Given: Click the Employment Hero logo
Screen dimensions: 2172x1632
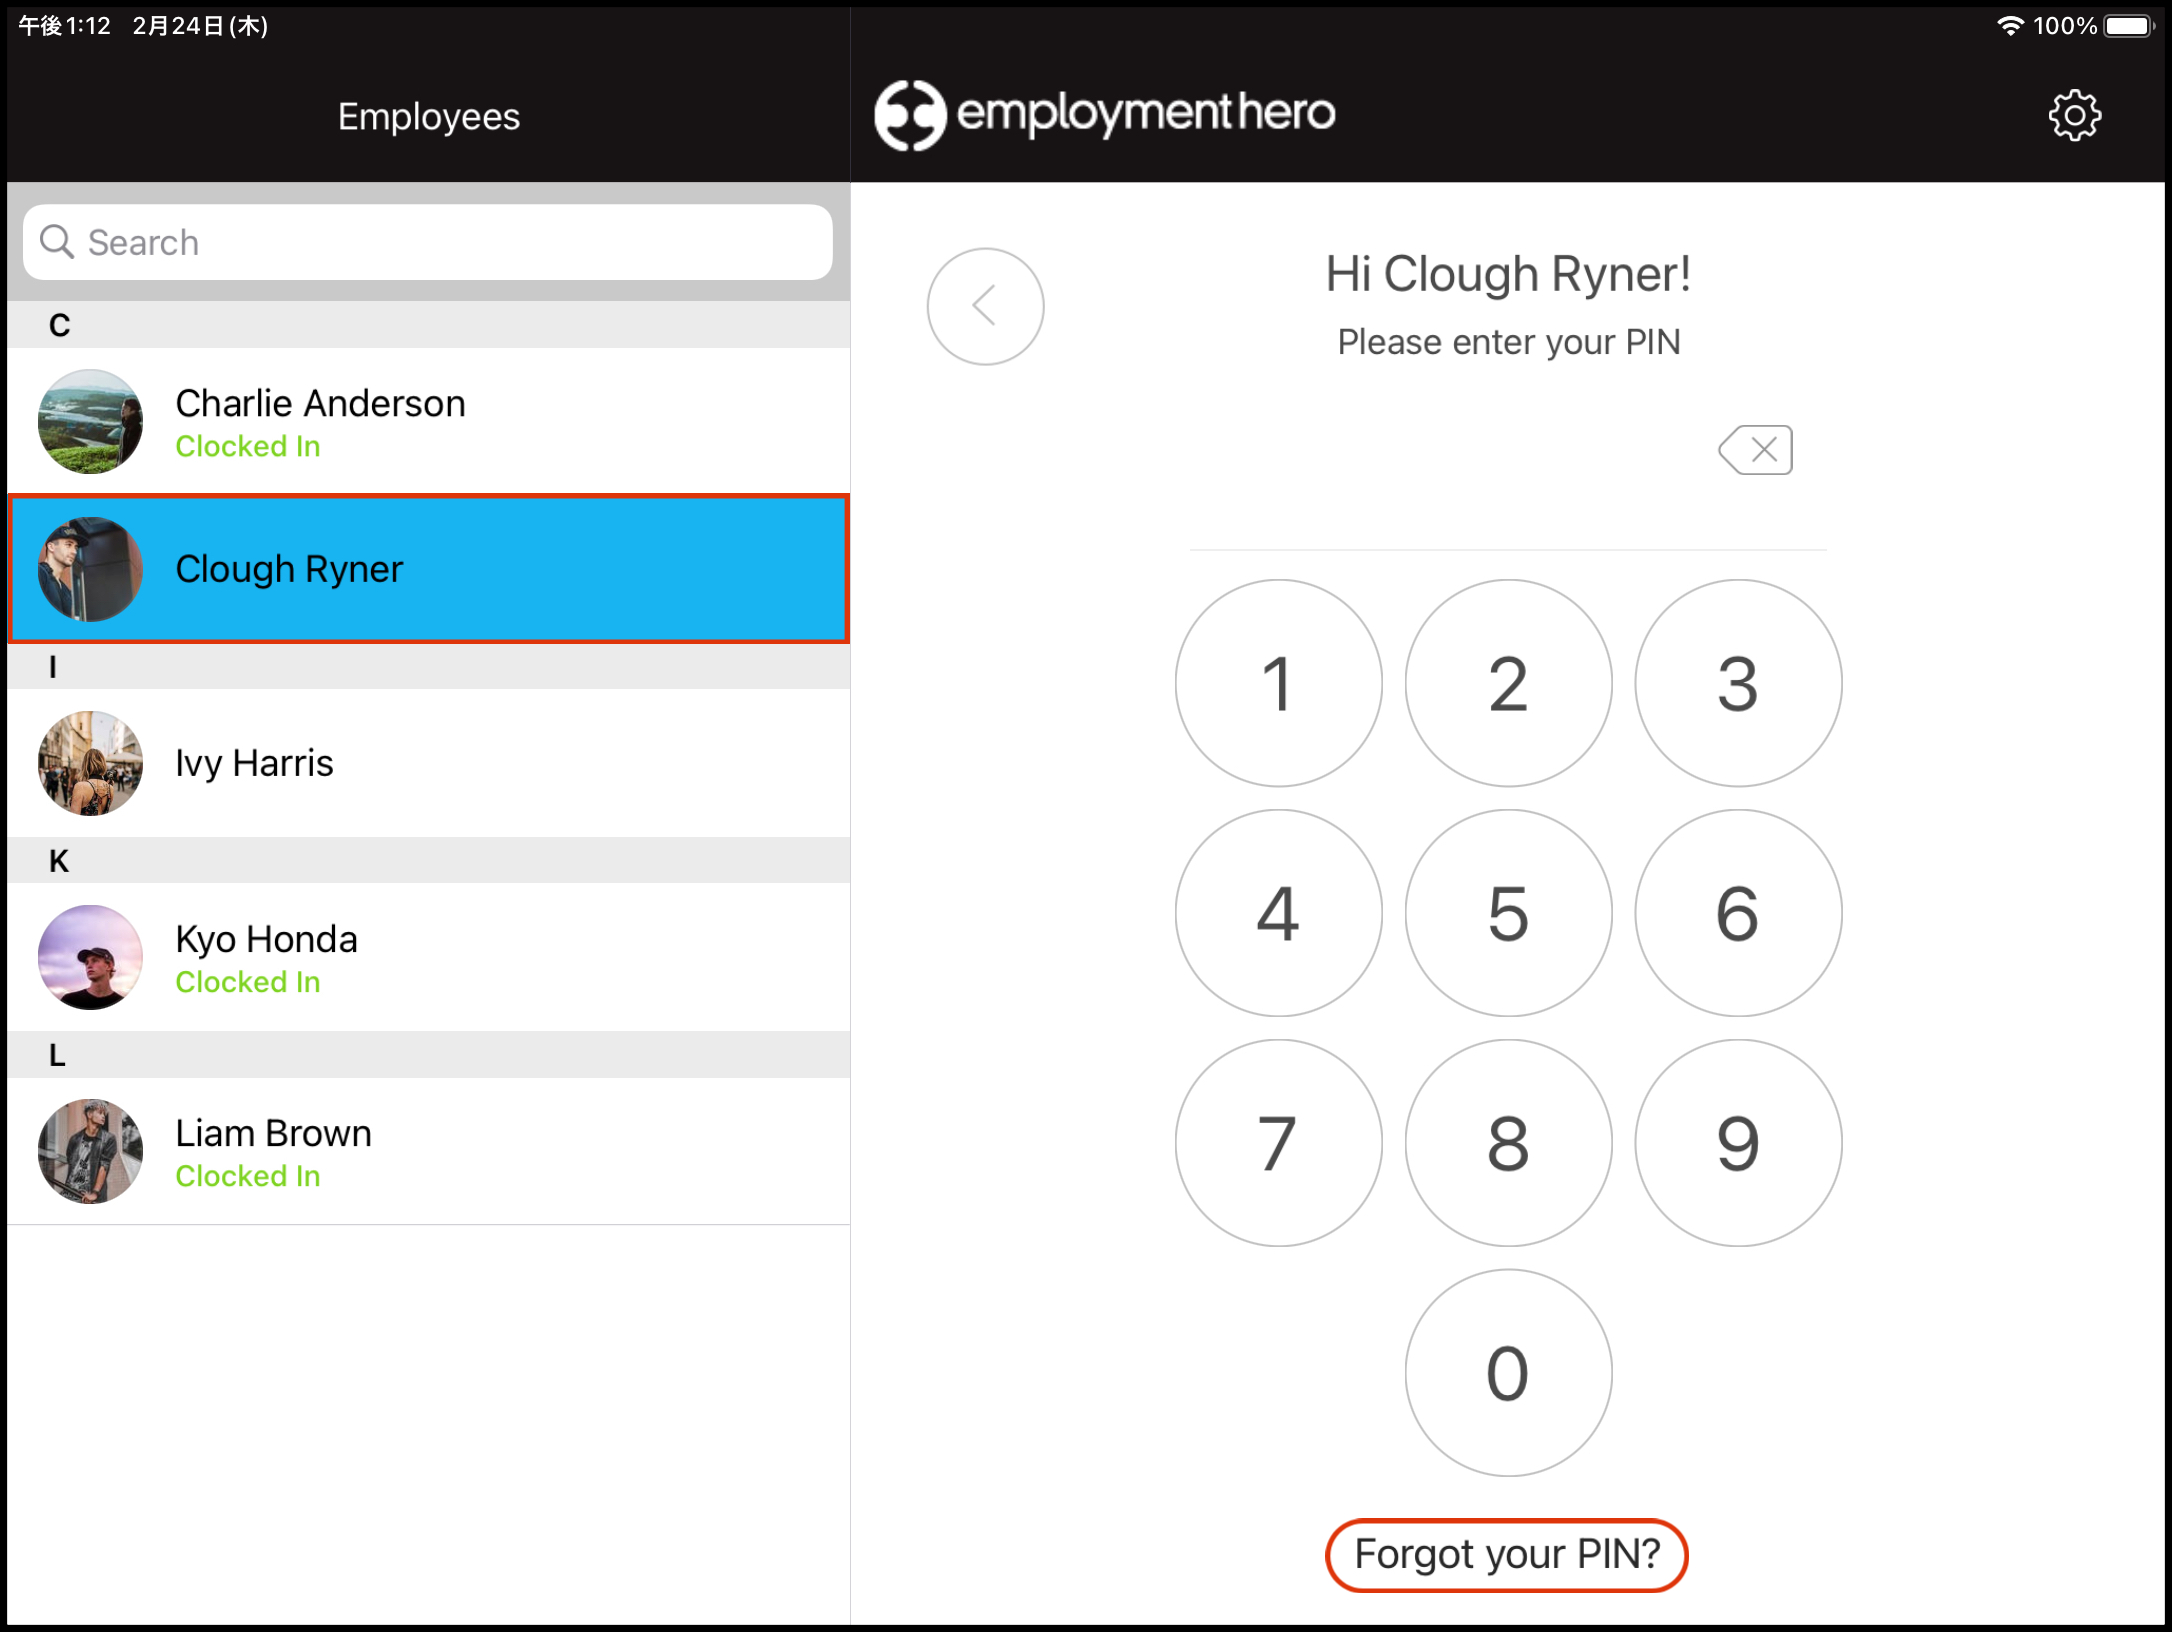Looking at the screenshot, I should click(x=1104, y=114).
